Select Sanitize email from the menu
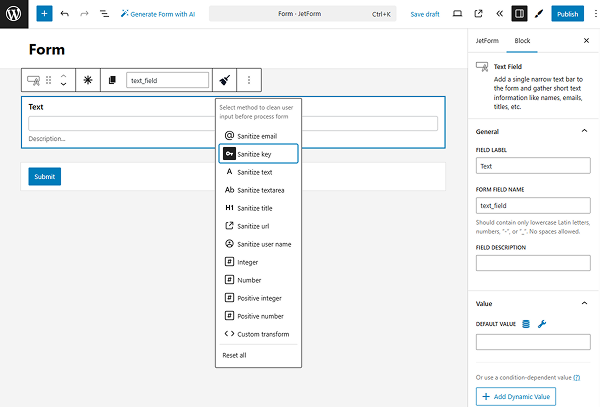Screen dimensions: 600x407 click(x=257, y=135)
